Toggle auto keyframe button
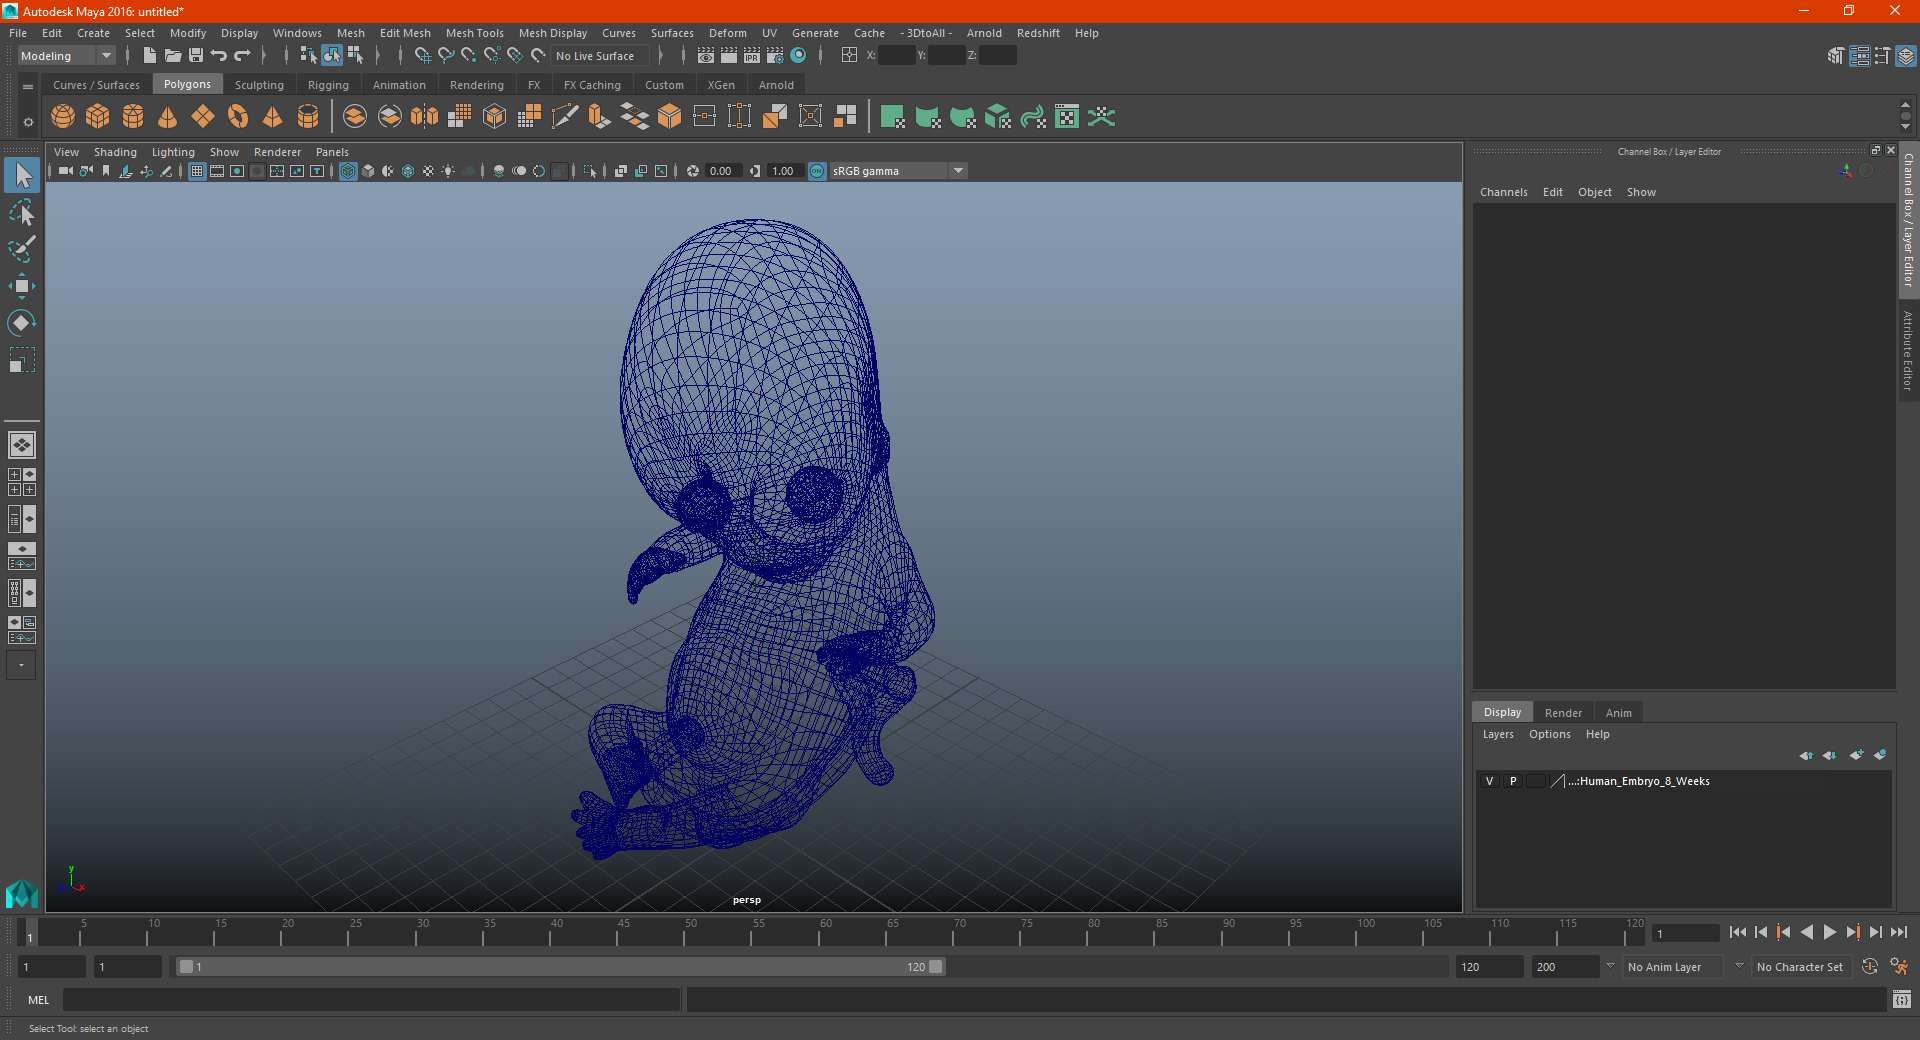Viewport: 1920px width, 1040px height. pos(1870,967)
